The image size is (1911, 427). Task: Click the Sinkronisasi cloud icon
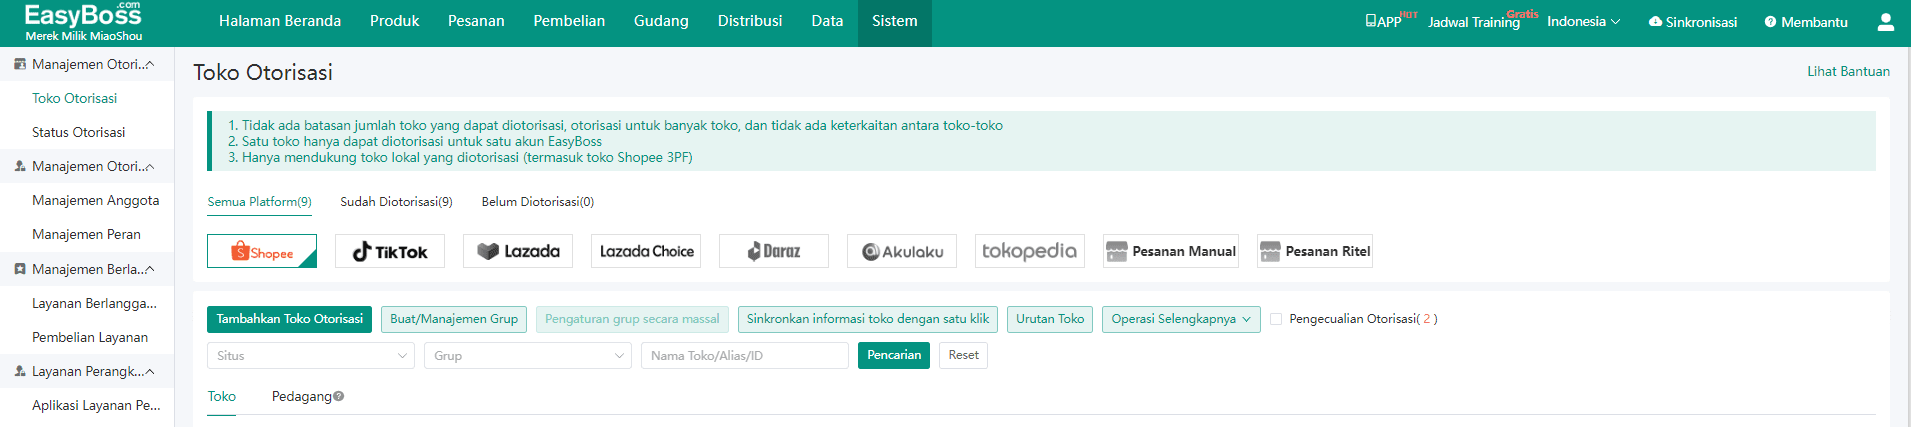pyautogui.click(x=1655, y=22)
